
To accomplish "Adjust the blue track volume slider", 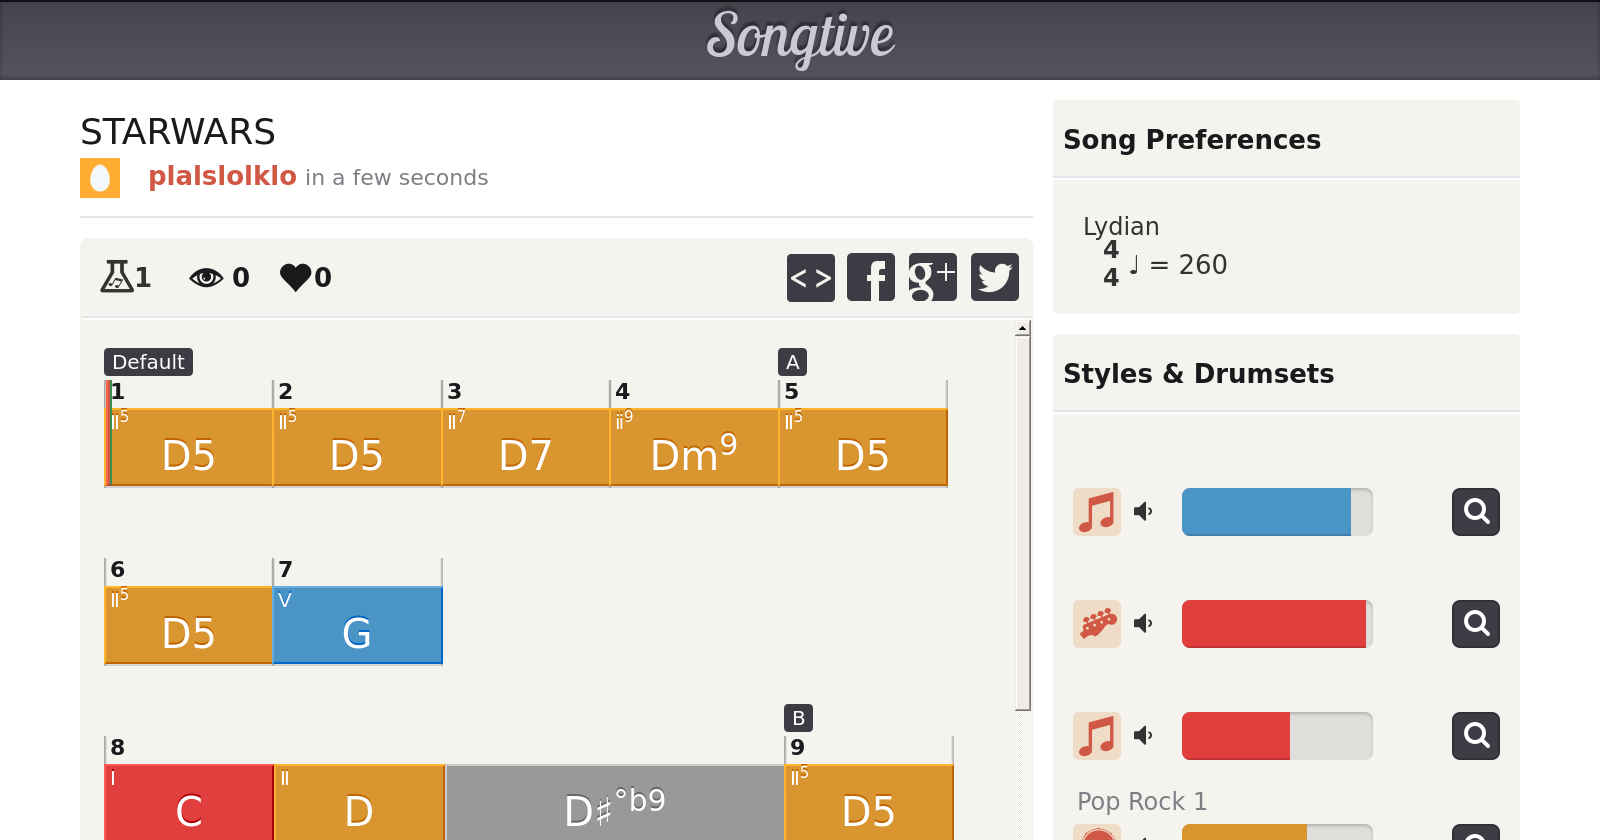I will point(1276,512).
